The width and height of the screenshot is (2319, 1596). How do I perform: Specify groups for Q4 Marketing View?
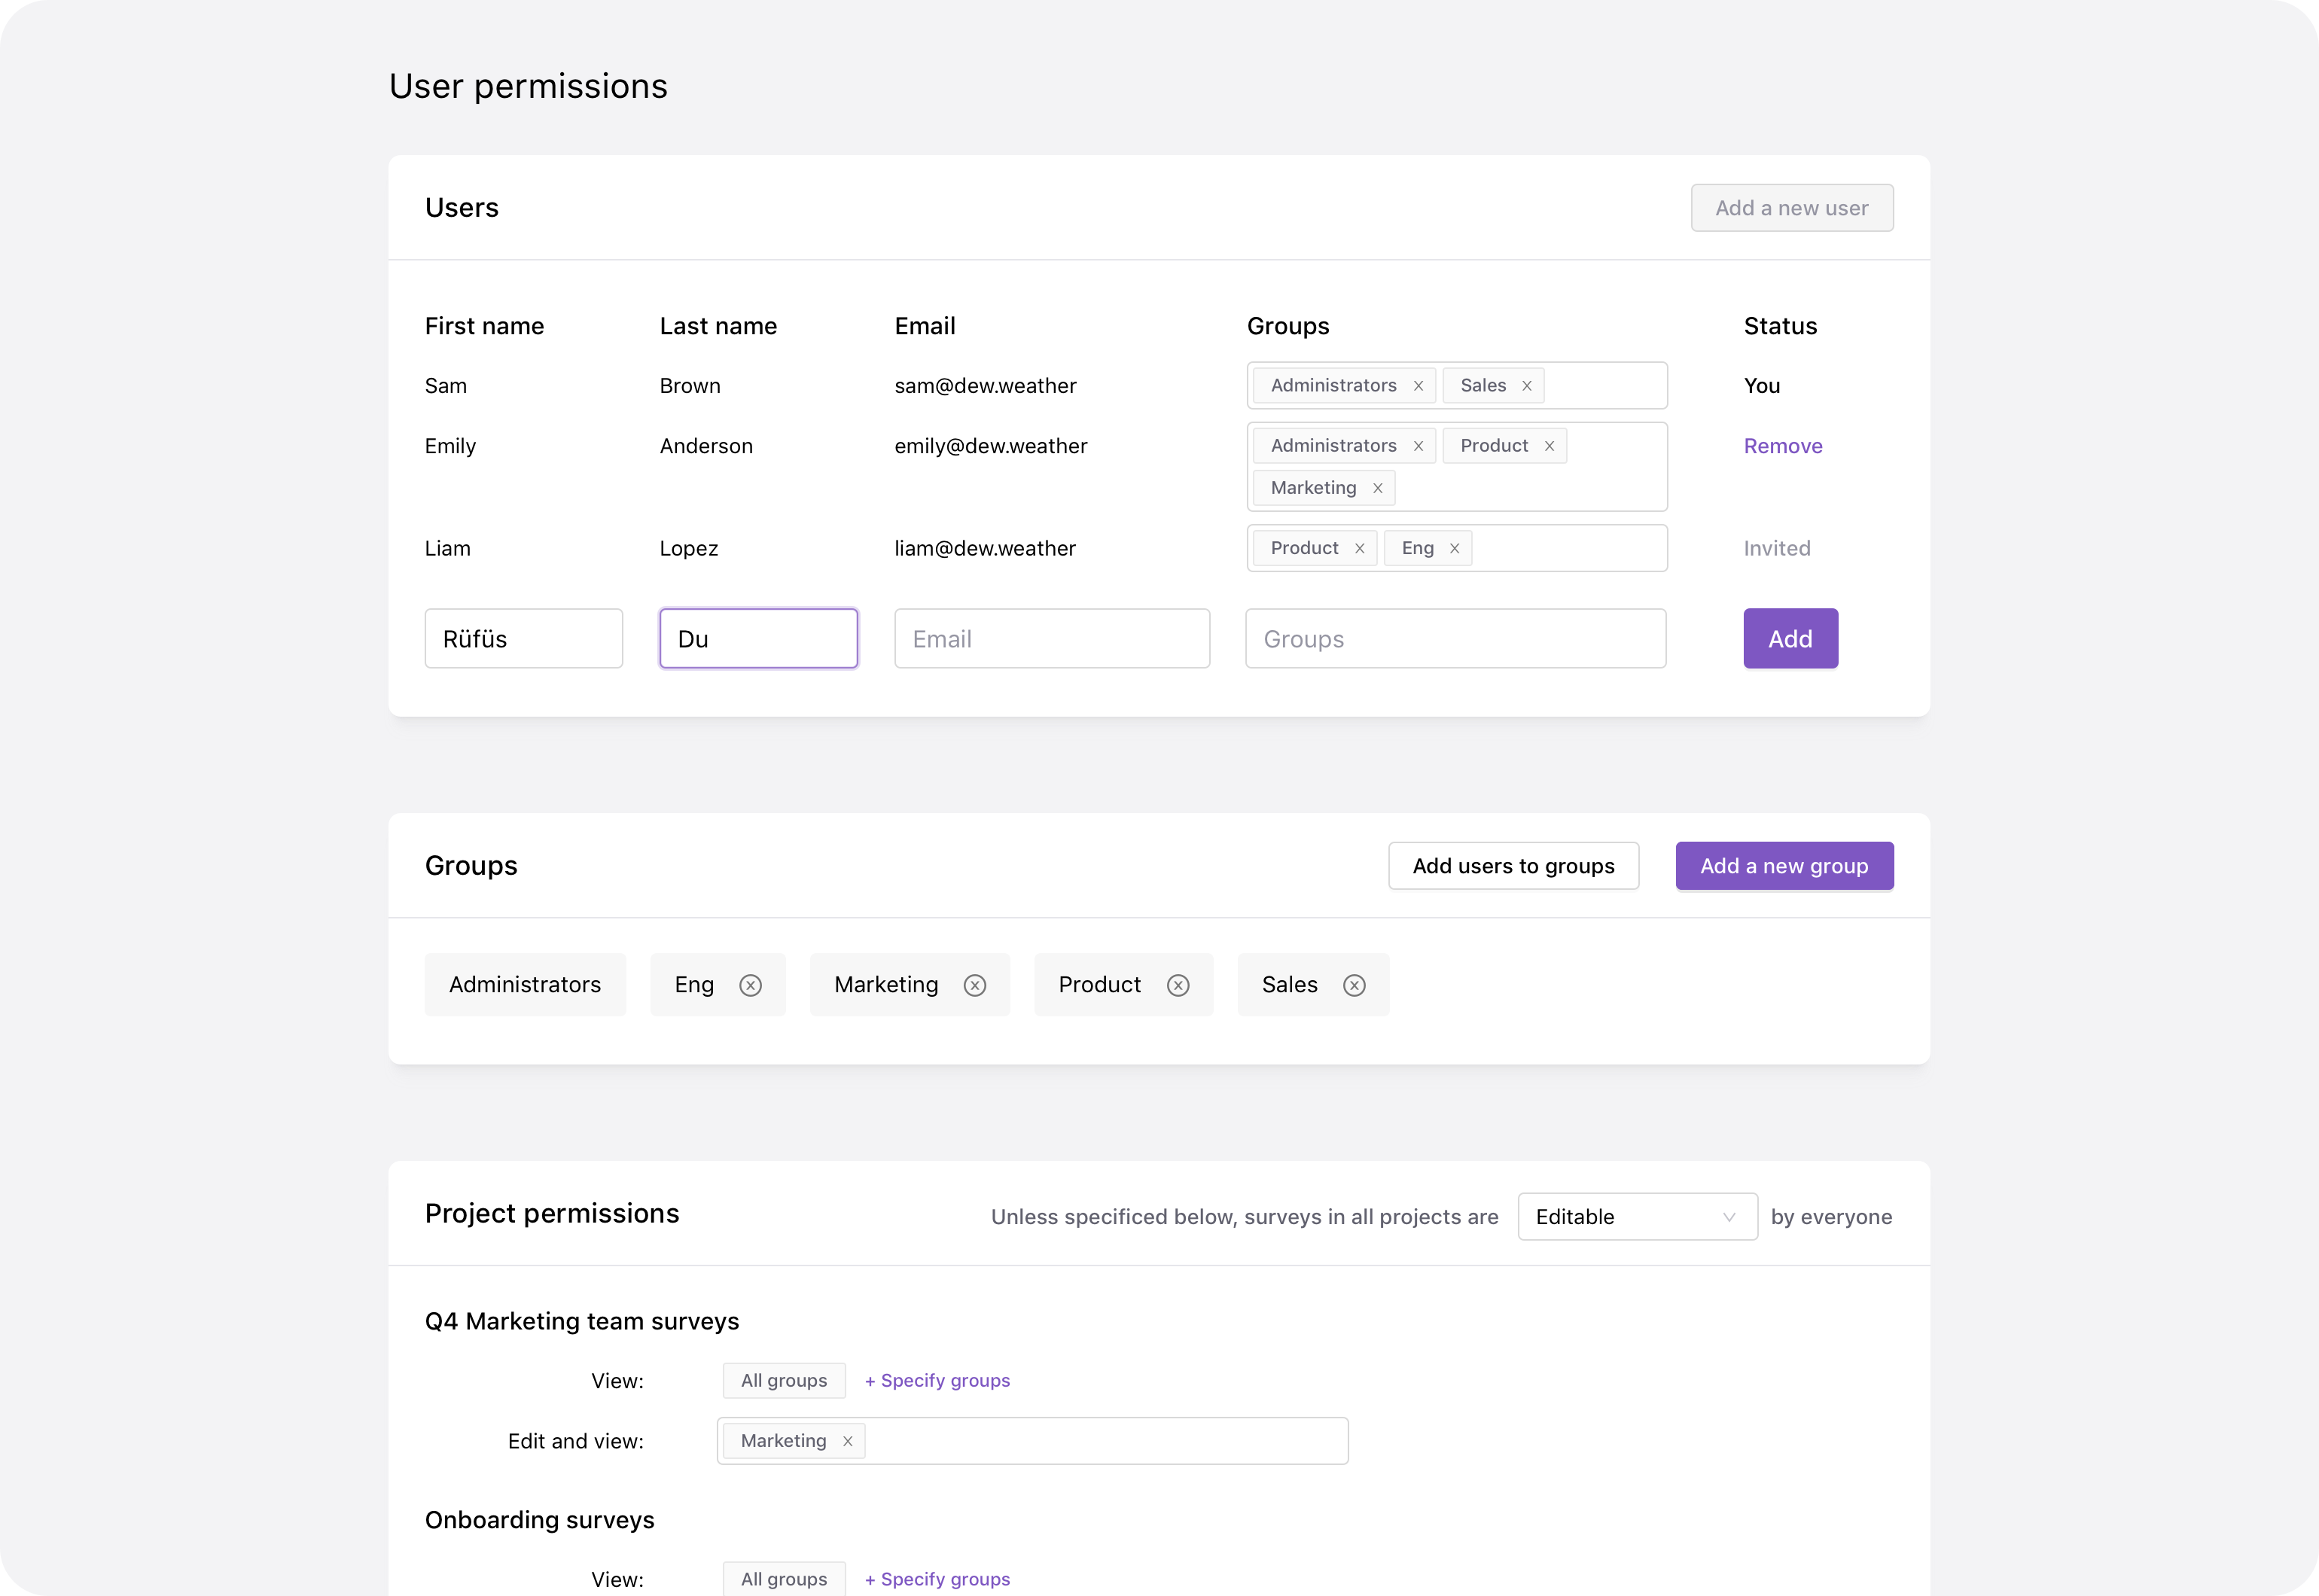point(937,1381)
